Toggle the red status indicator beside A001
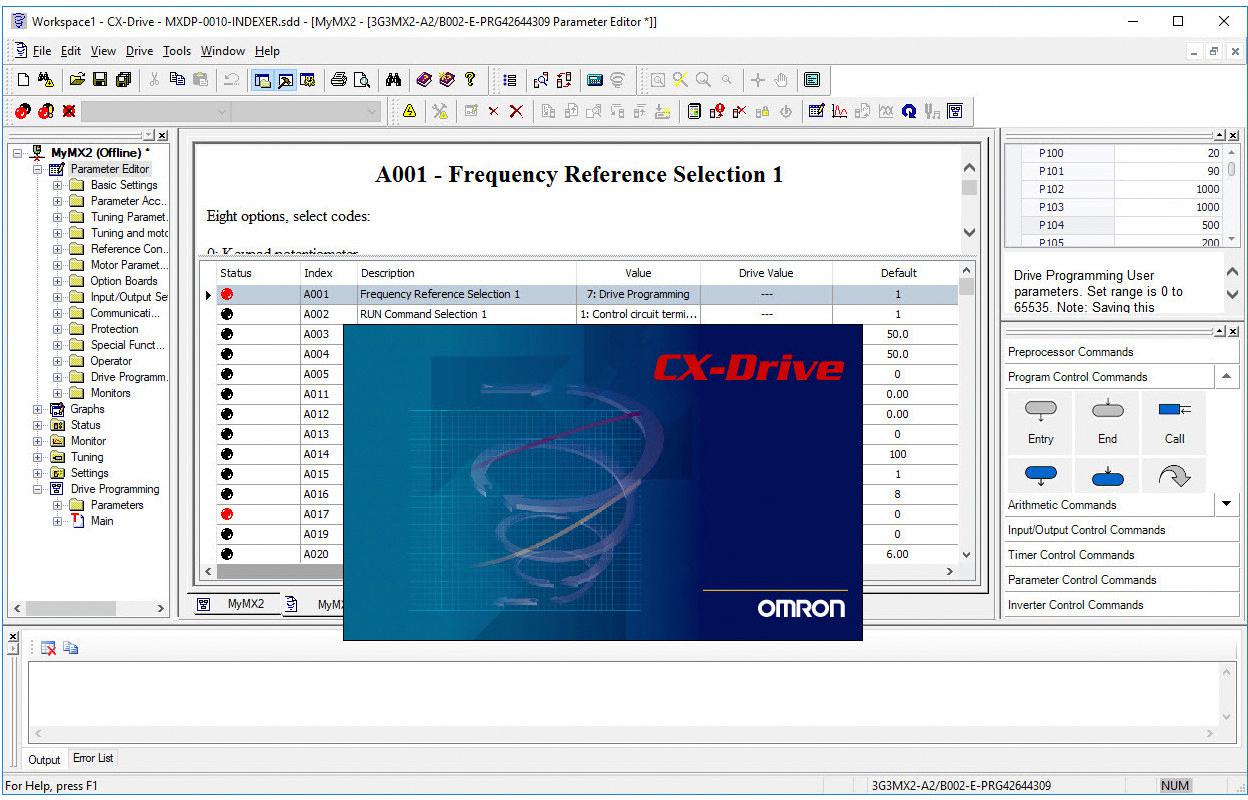The image size is (1248, 800). [228, 293]
